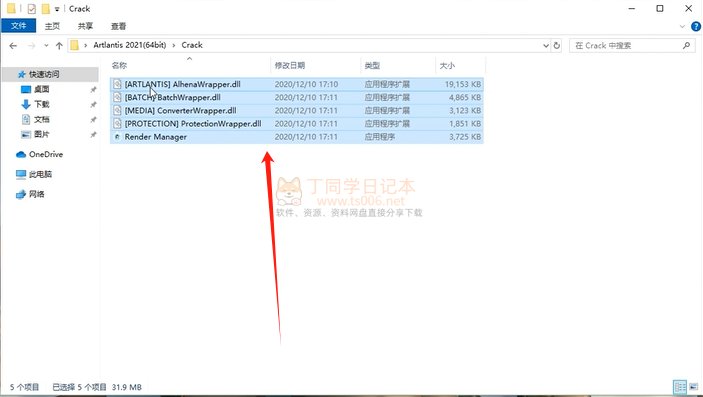Screen dimensions: 703x397
Task: Open 桌面 in the sidebar
Action: tap(41, 89)
